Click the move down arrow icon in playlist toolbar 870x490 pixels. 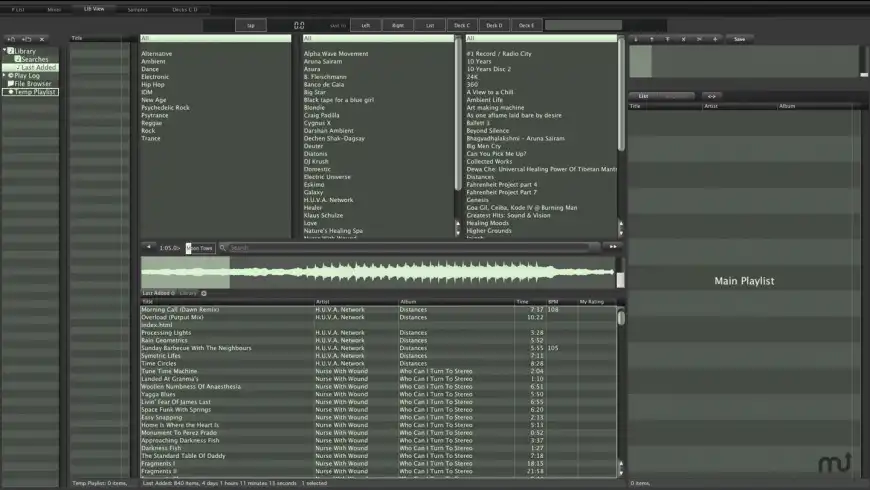coord(636,39)
